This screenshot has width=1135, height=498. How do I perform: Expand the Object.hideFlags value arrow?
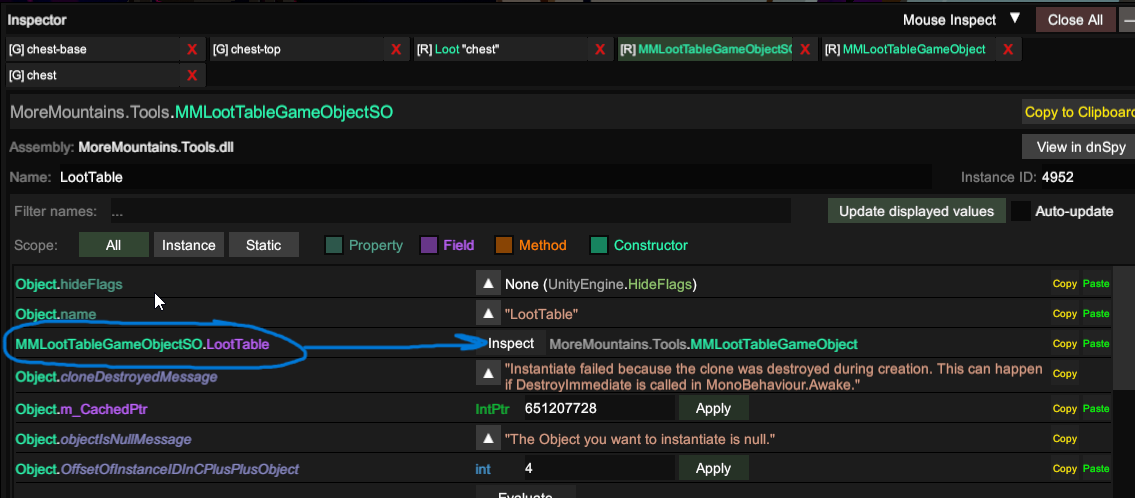488,283
